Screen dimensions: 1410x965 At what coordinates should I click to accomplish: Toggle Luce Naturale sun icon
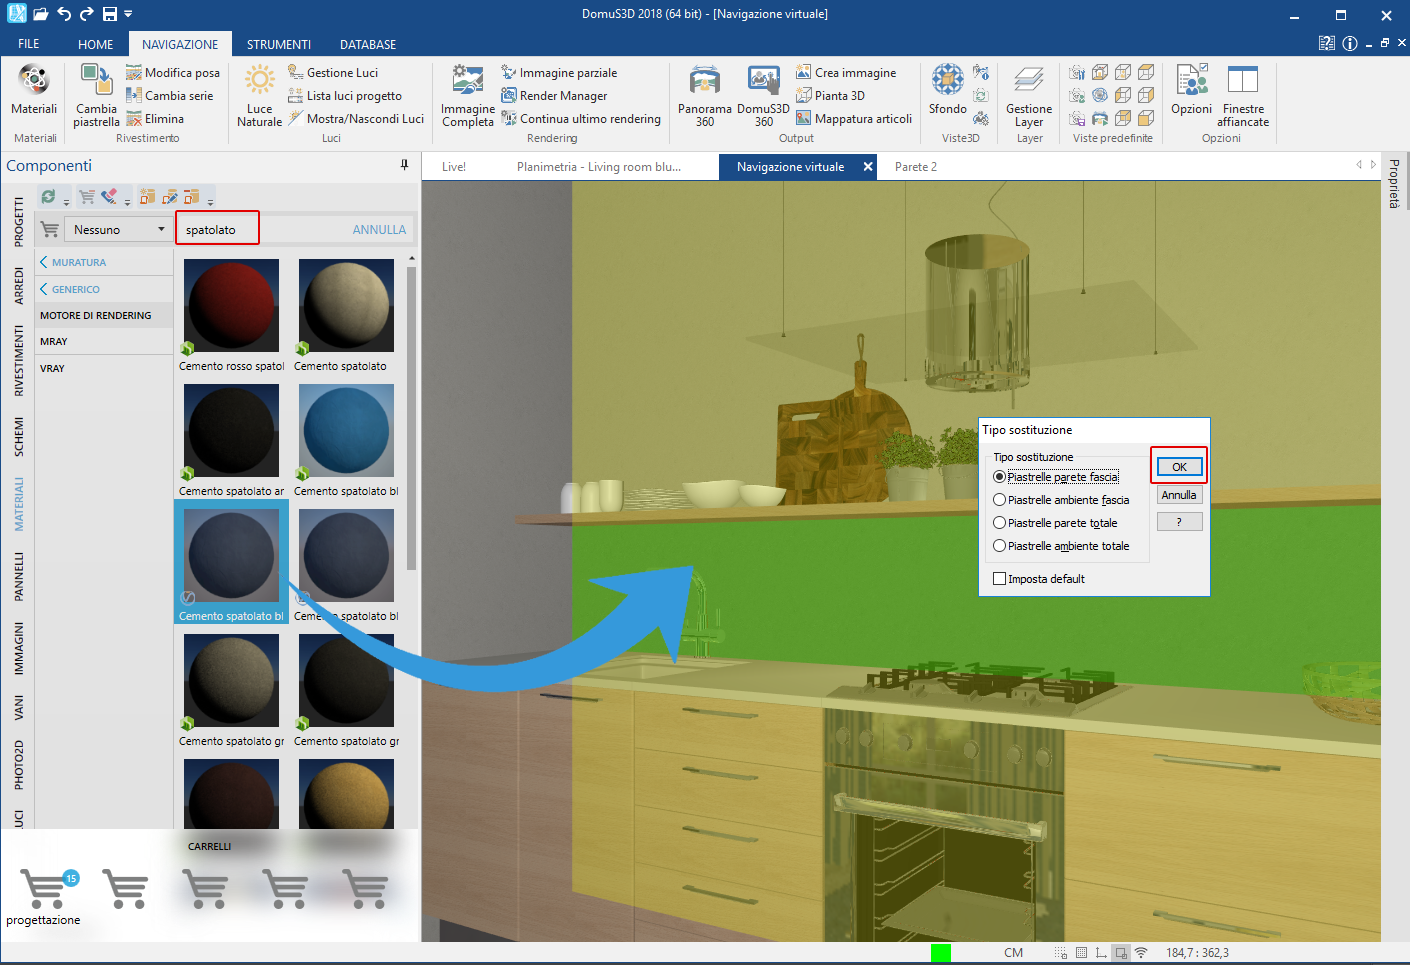click(x=259, y=80)
